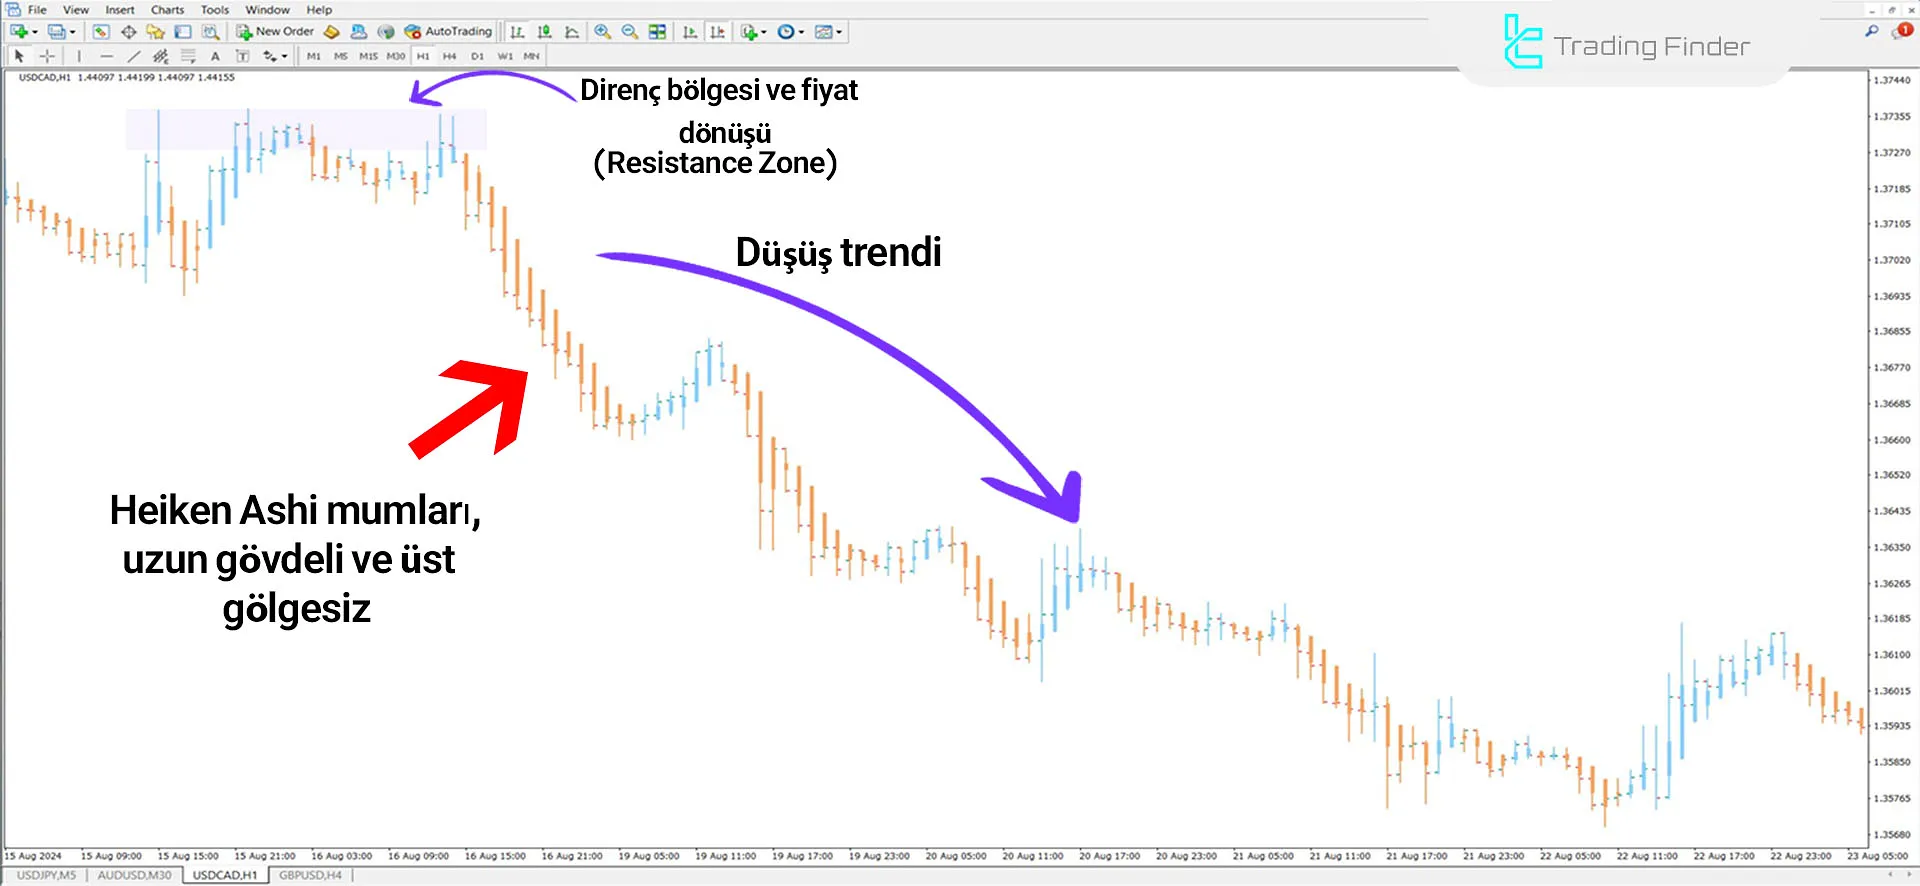This screenshot has height=886, width=1920.
Task: Select the Text Label tool
Action: [x=242, y=56]
